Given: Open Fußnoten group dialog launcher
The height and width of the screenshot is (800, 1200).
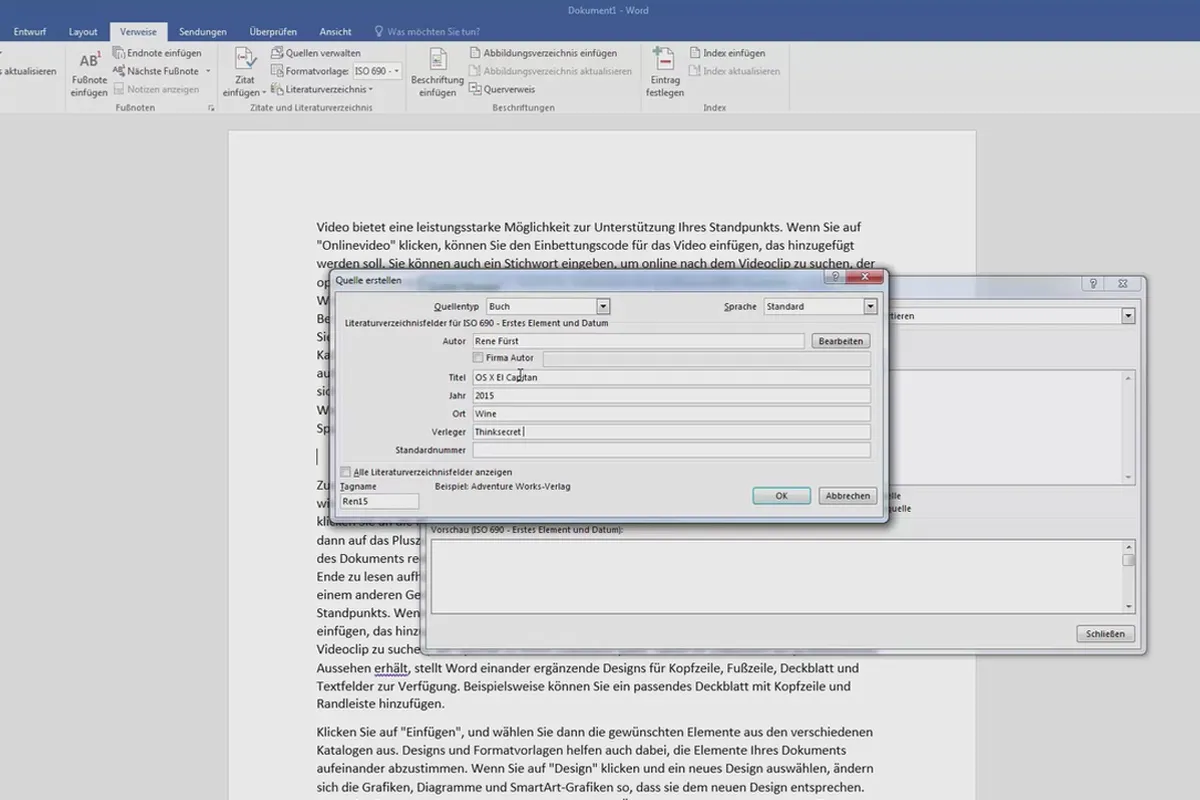Looking at the screenshot, I should coord(211,107).
